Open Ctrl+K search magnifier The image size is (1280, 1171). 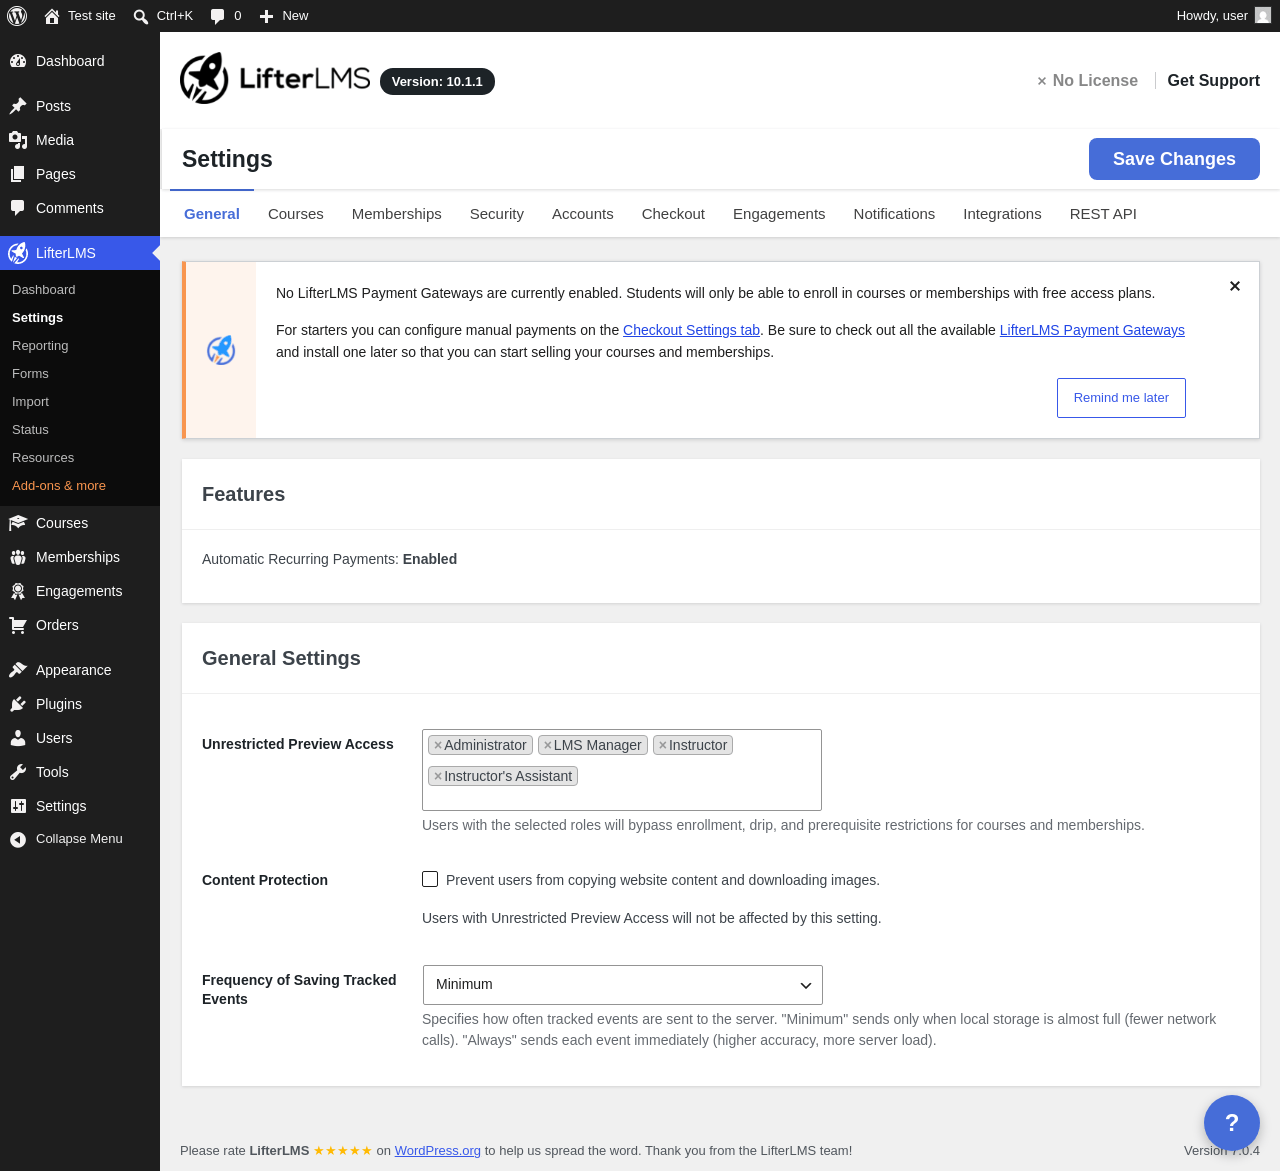141,16
